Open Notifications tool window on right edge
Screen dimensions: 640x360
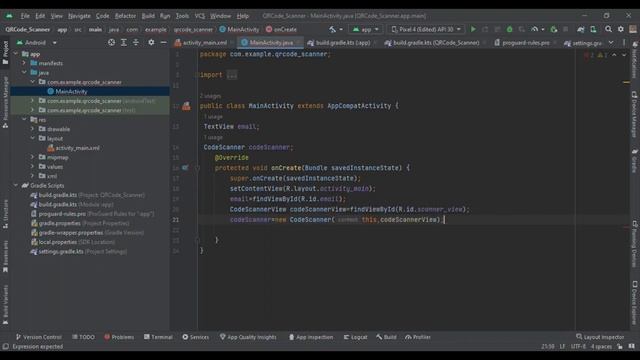pos(634,59)
